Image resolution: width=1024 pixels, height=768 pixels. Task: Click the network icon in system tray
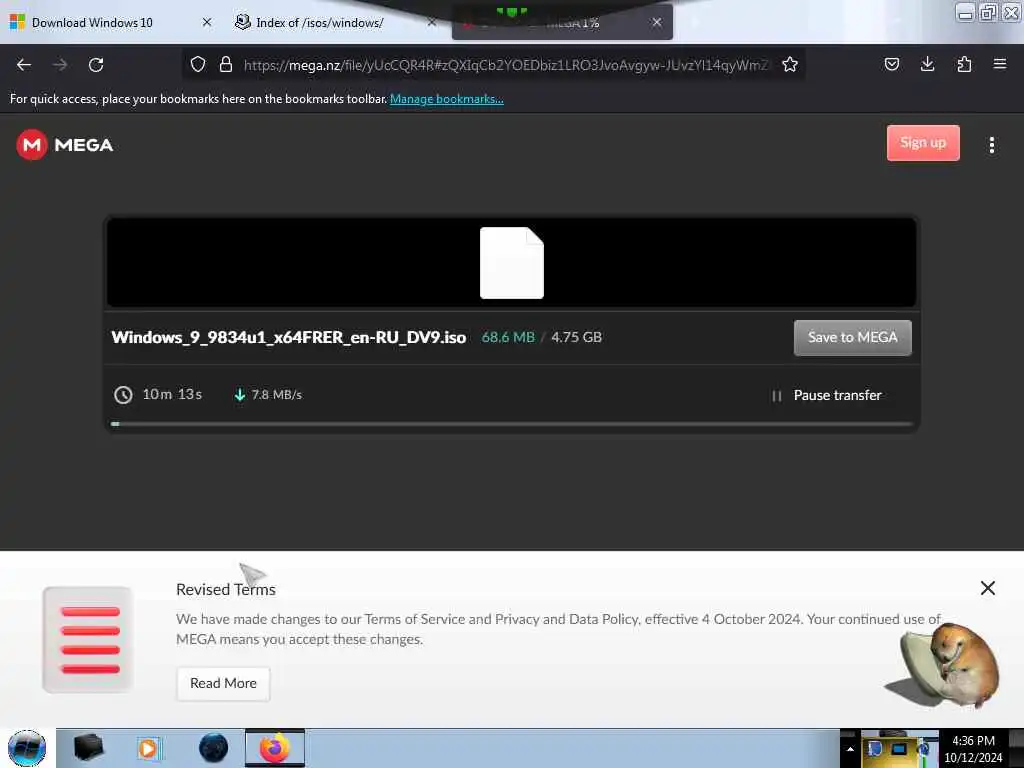[x=900, y=748]
